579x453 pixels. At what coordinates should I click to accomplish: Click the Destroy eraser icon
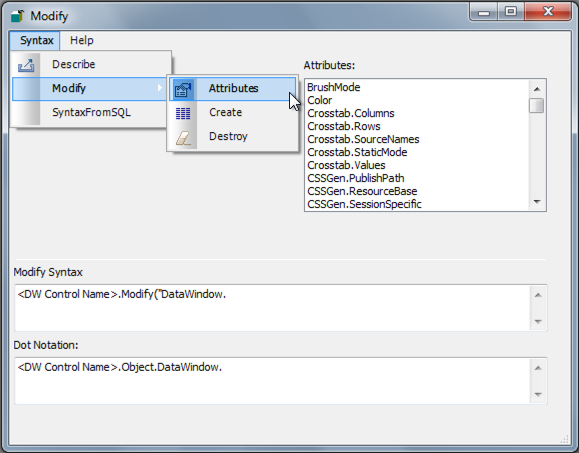[183, 138]
